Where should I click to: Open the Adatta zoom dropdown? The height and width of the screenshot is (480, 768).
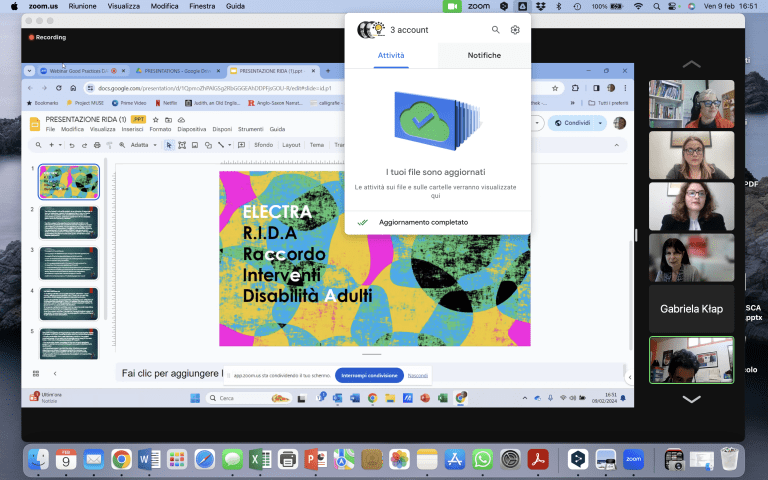point(144,145)
